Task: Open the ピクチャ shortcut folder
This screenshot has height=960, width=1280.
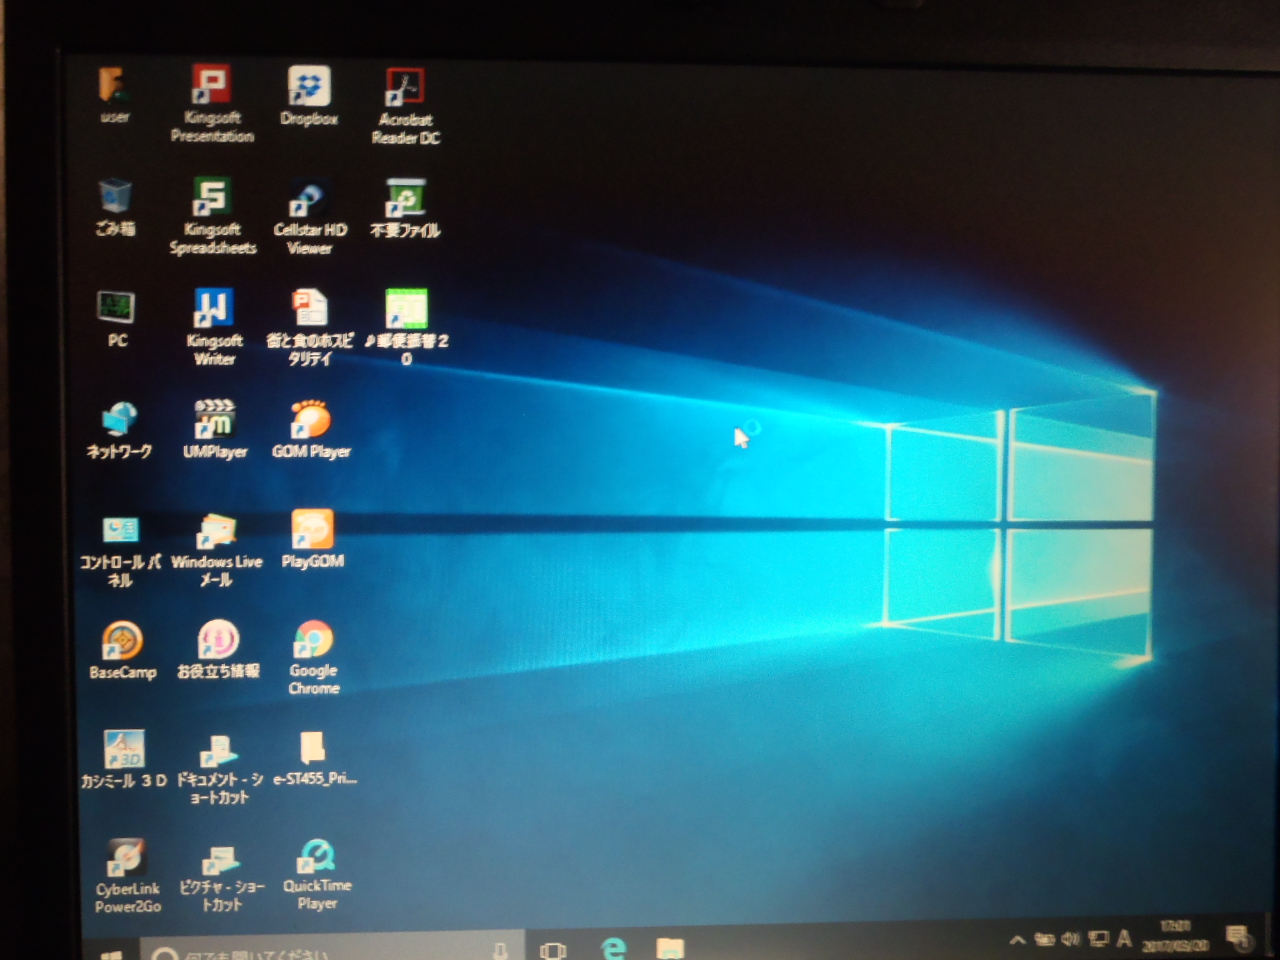Action: 220,877
